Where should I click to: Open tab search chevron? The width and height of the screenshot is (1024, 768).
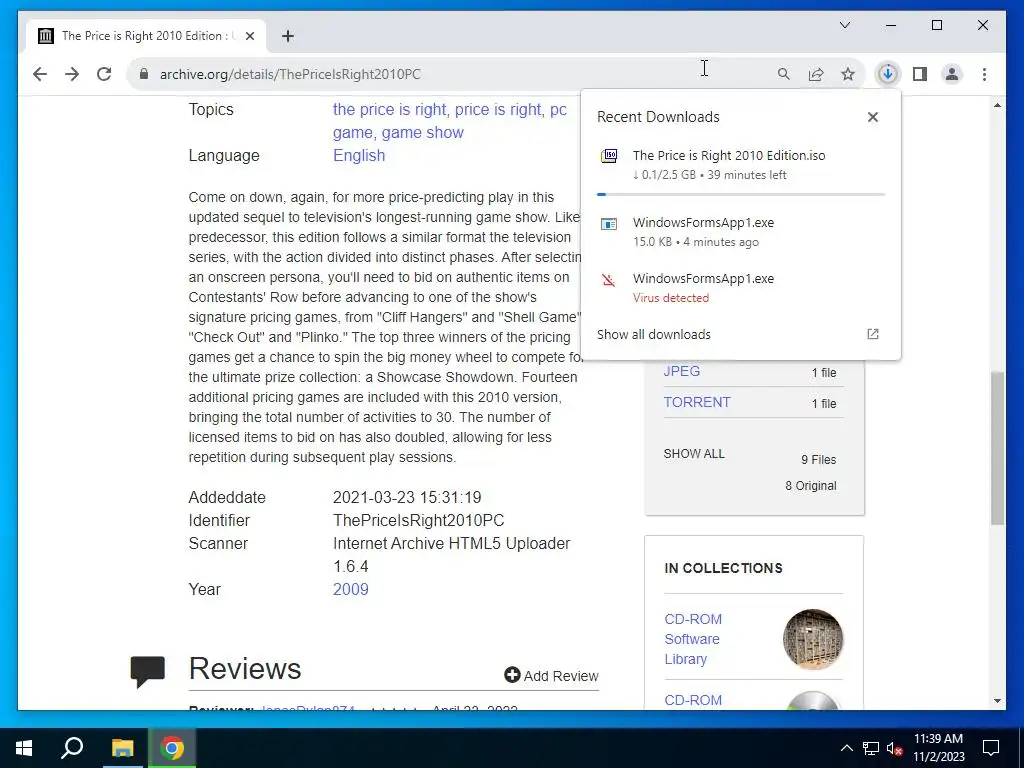[x=844, y=25]
